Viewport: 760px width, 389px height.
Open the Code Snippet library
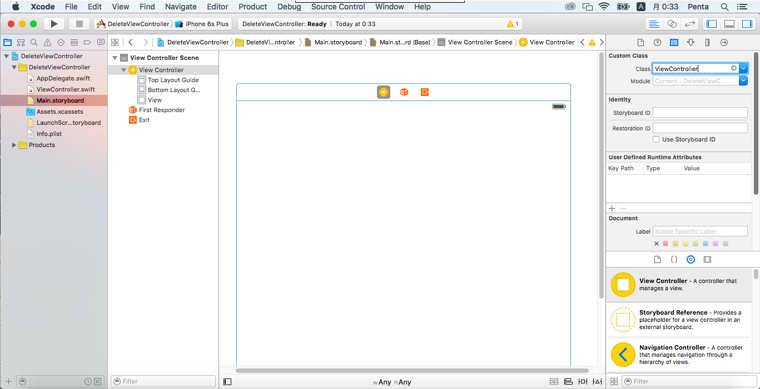674,260
